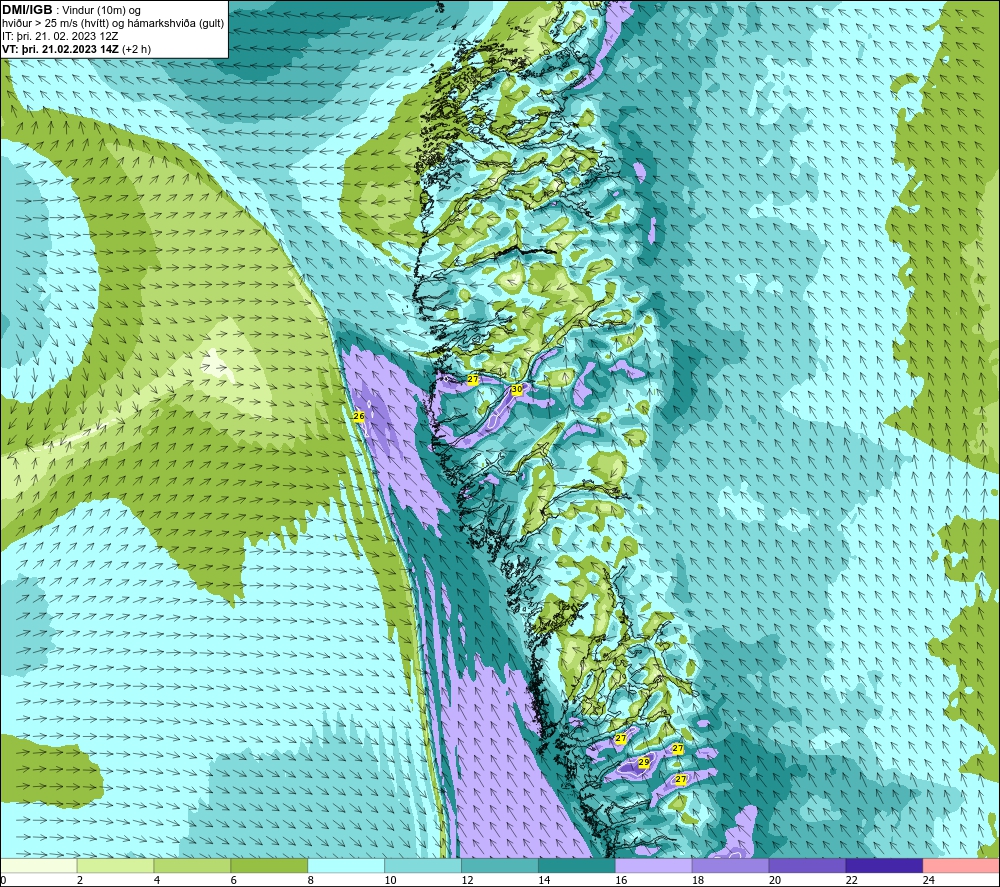
Task: Click the 27 gust label beside label 30
Action: (x=473, y=379)
